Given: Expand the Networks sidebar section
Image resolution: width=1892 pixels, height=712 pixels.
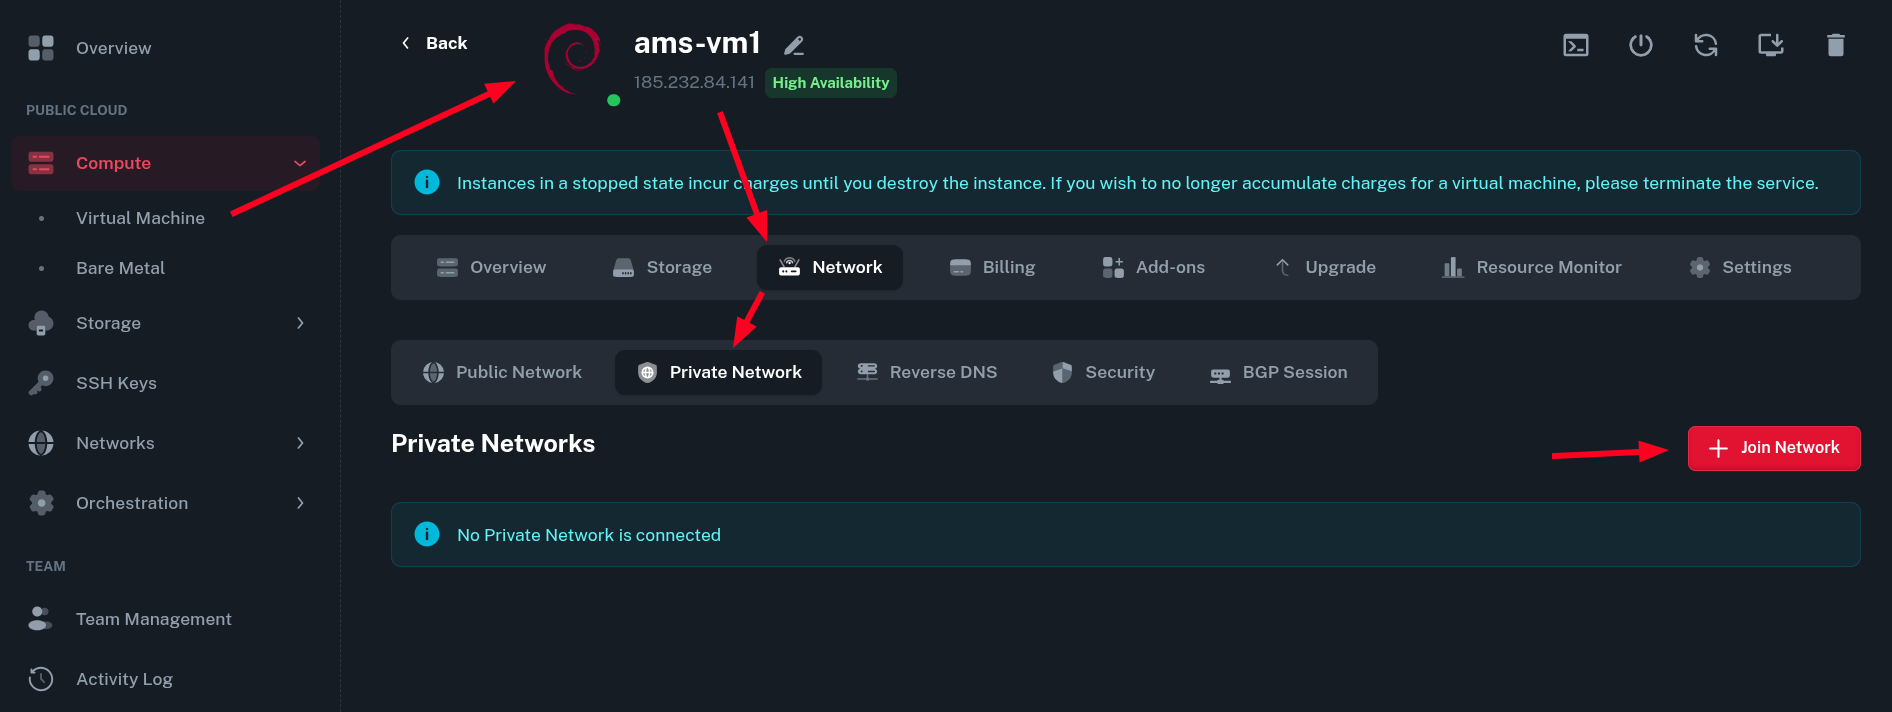Looking at the screenshot, I should click(299, 443).
